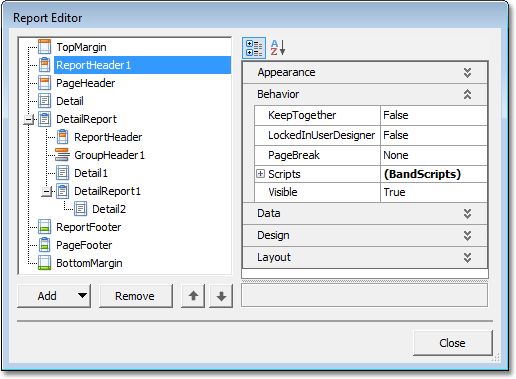The image size is (516, 379).
Task: Click the Data category header text
Action: [x=269, y=213]
